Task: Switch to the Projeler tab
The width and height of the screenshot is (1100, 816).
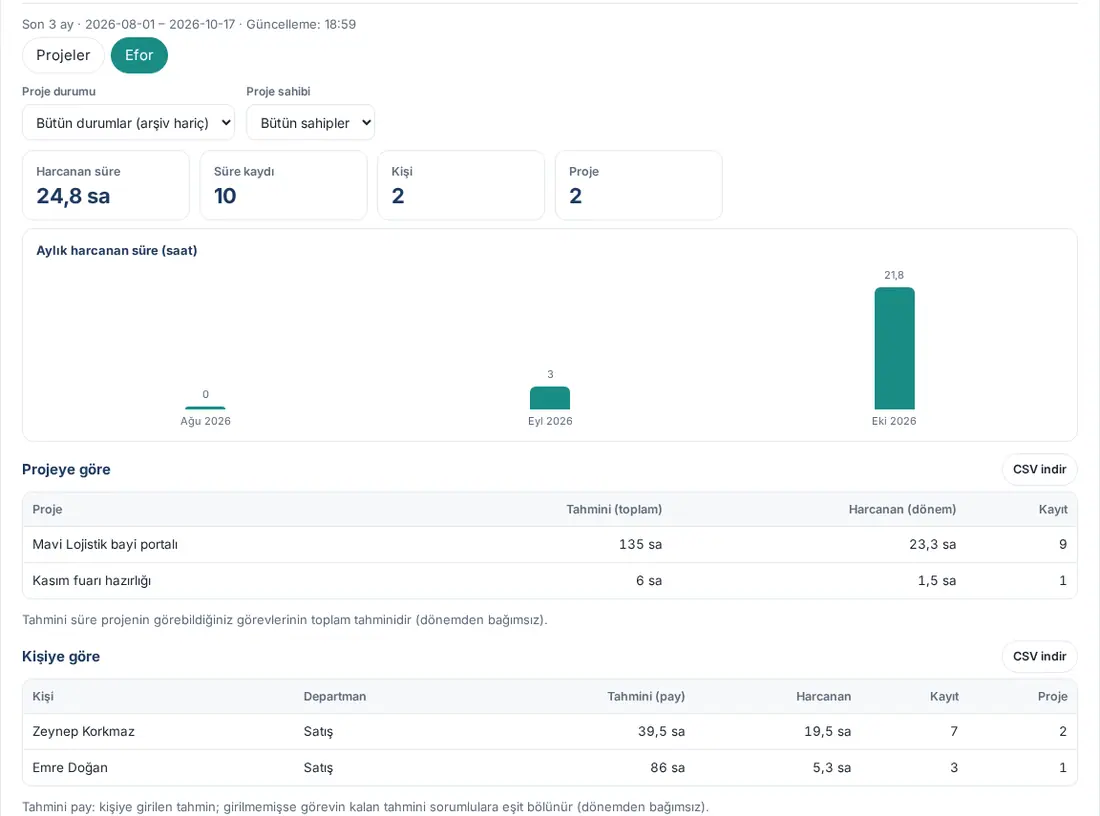Action: [x=63, y=55]
